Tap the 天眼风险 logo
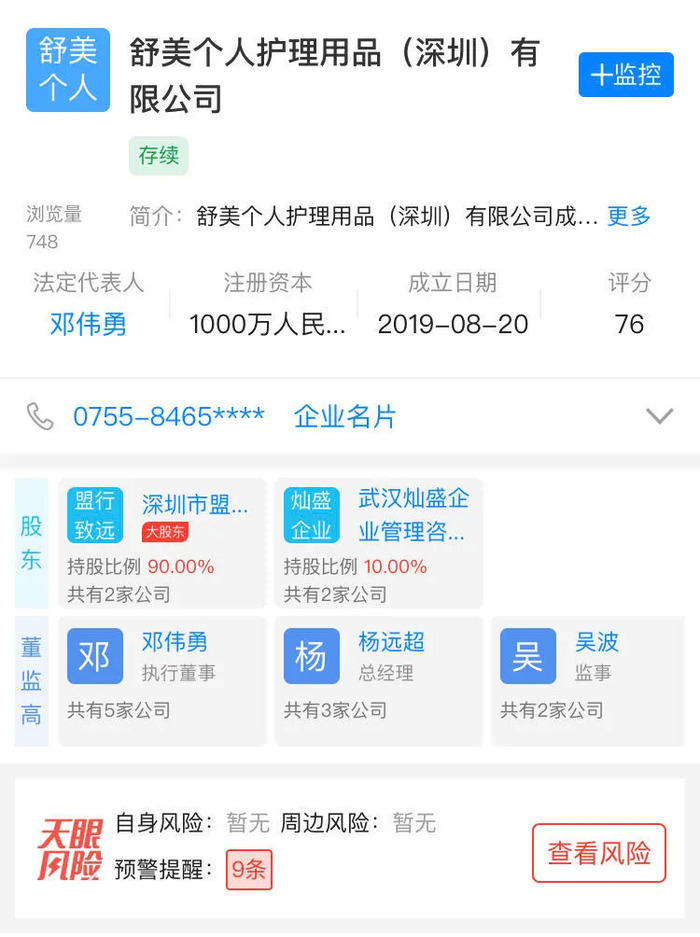This screenshot has width=700, height=937. point(70,849)
